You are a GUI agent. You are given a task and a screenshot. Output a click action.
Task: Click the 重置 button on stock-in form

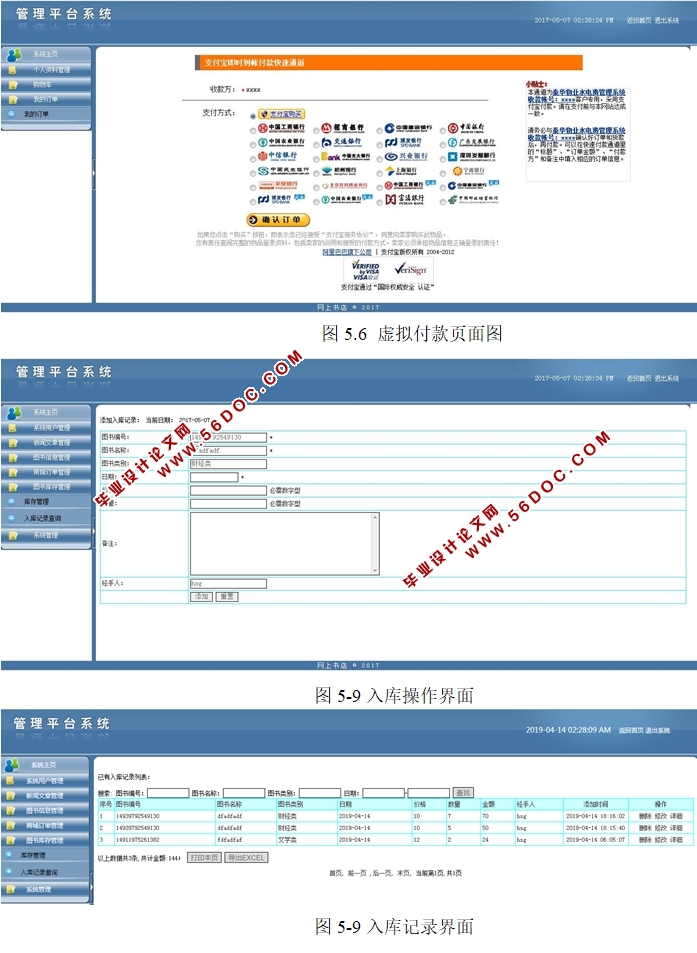(x=227, y=597)
